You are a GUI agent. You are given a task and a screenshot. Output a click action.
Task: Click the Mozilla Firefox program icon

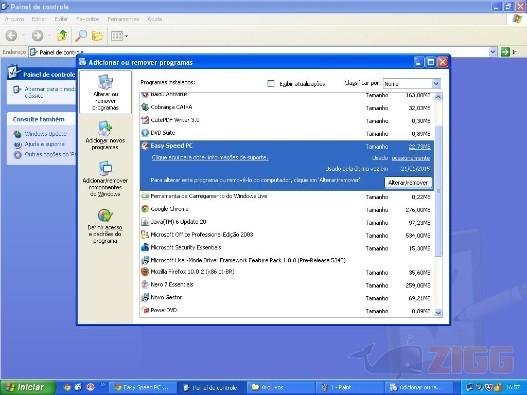click(145, 272)
